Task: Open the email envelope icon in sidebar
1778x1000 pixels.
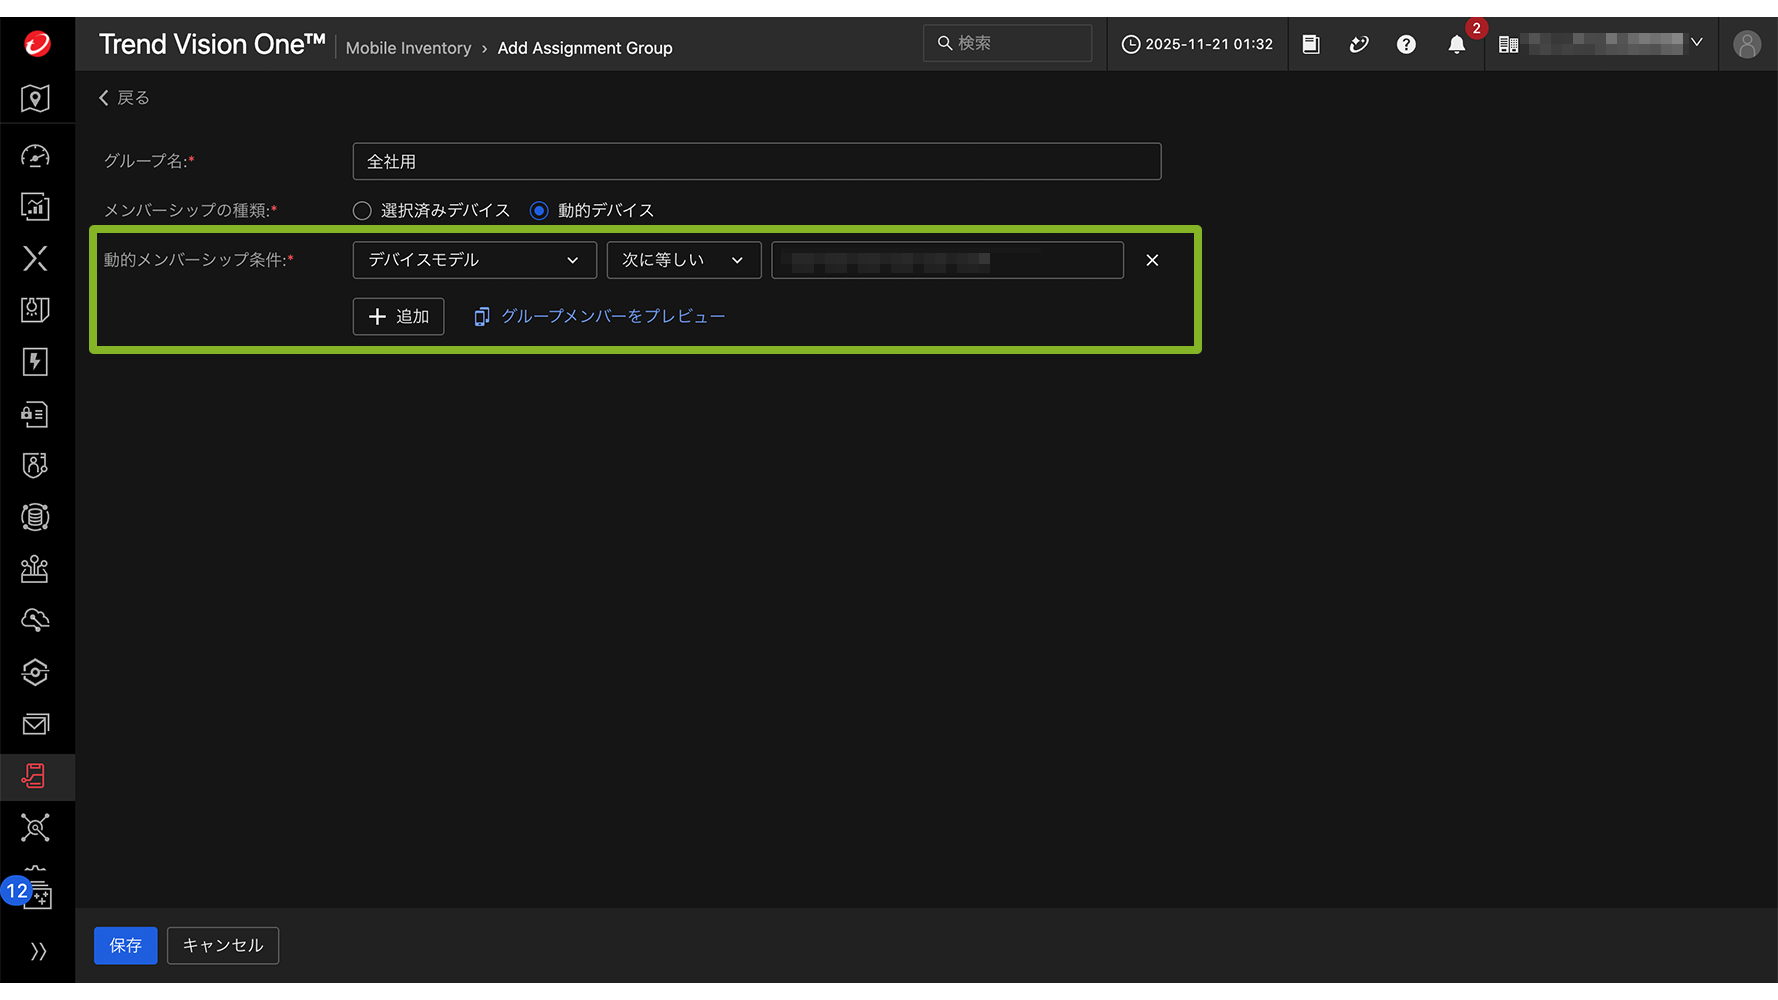Action: (36, 724)
